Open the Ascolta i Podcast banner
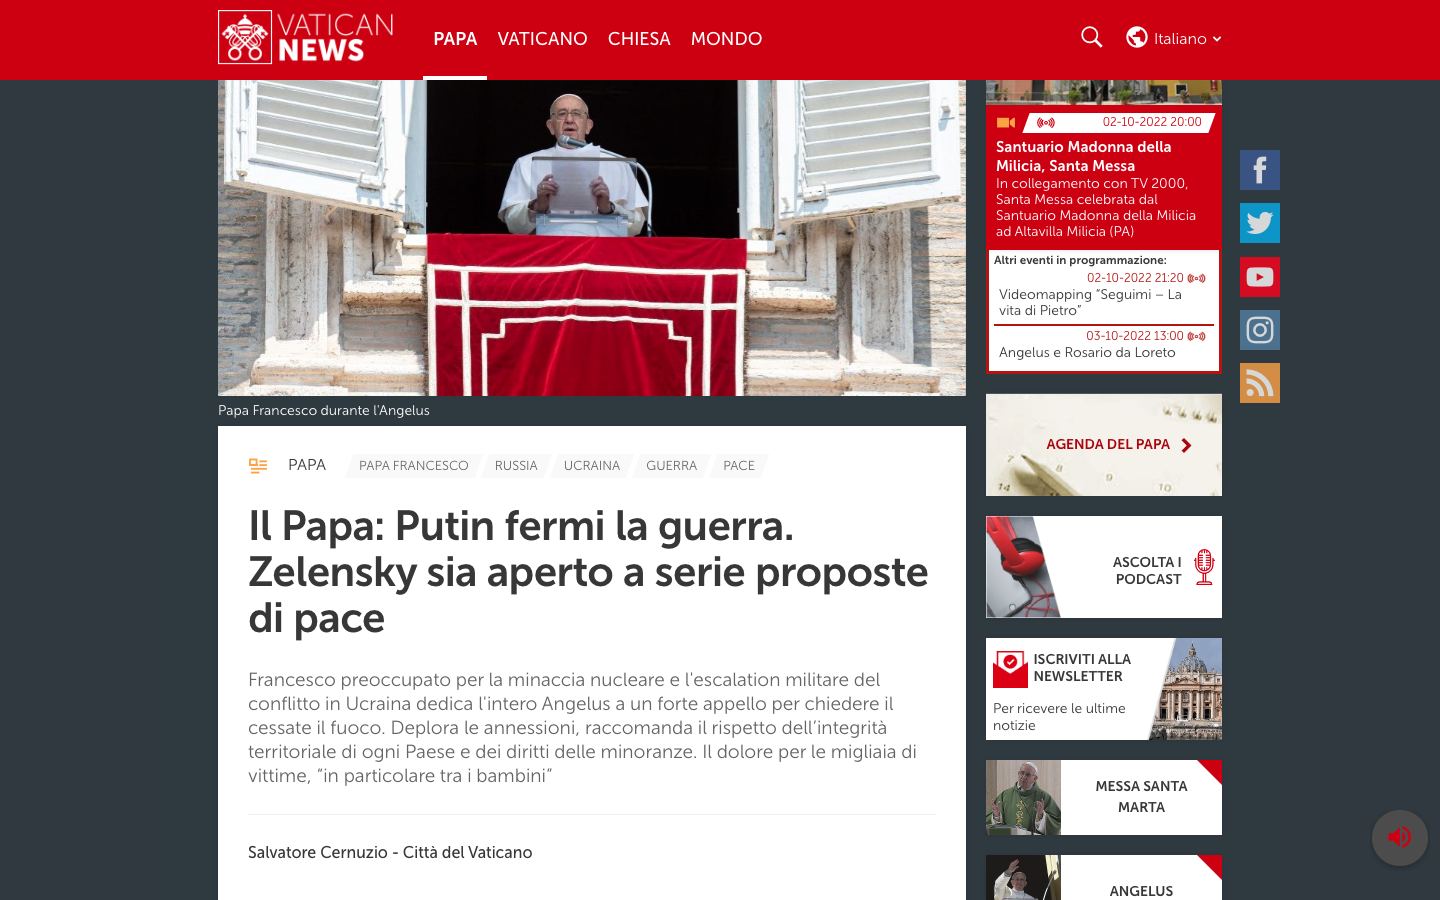 (1103, 567)
